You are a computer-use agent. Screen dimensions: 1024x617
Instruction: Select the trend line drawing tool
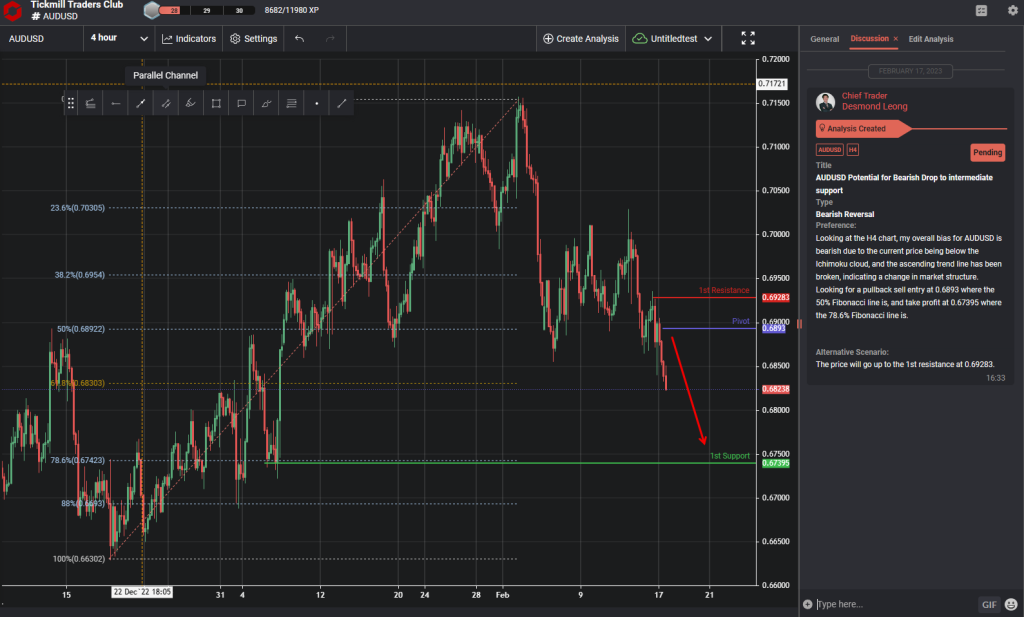pyautogui.click(x=140, y=102)
